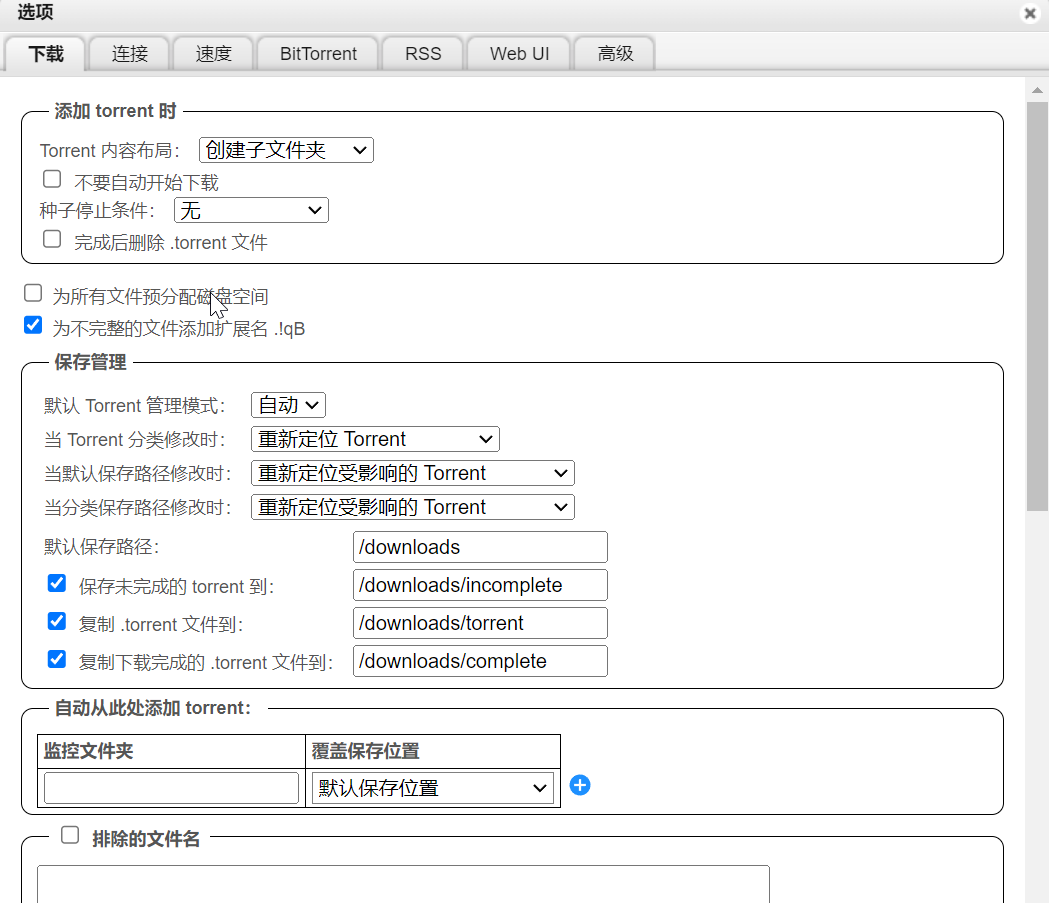This screenshot has height=903, width=1049.
Task: Enable the 排除的文件名 checkbox
Action: point(69,834)
